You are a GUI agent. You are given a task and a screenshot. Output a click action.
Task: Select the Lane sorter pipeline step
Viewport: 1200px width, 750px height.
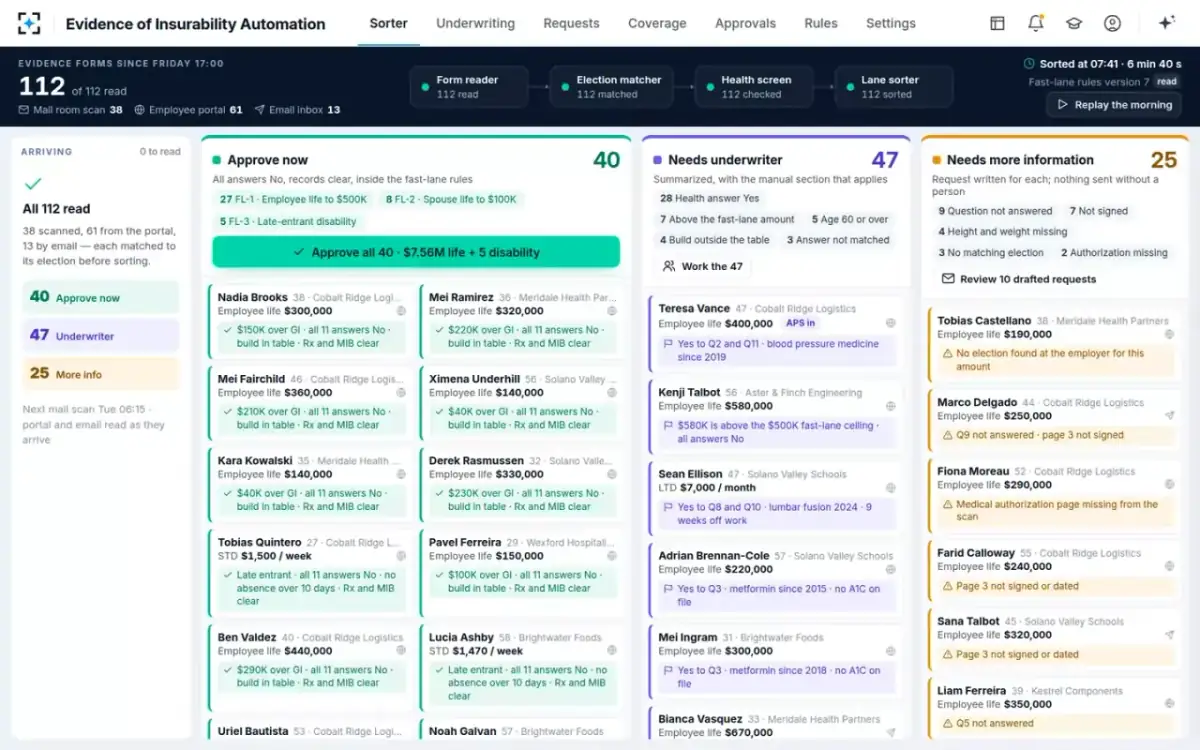click(894, 87)
